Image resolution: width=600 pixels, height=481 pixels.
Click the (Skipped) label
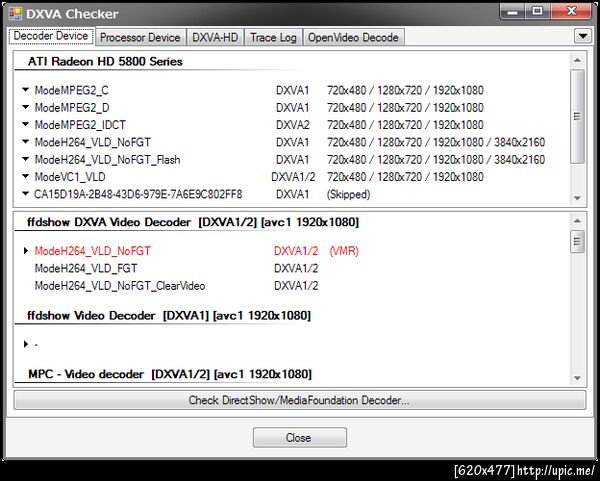tap(348, 194)
